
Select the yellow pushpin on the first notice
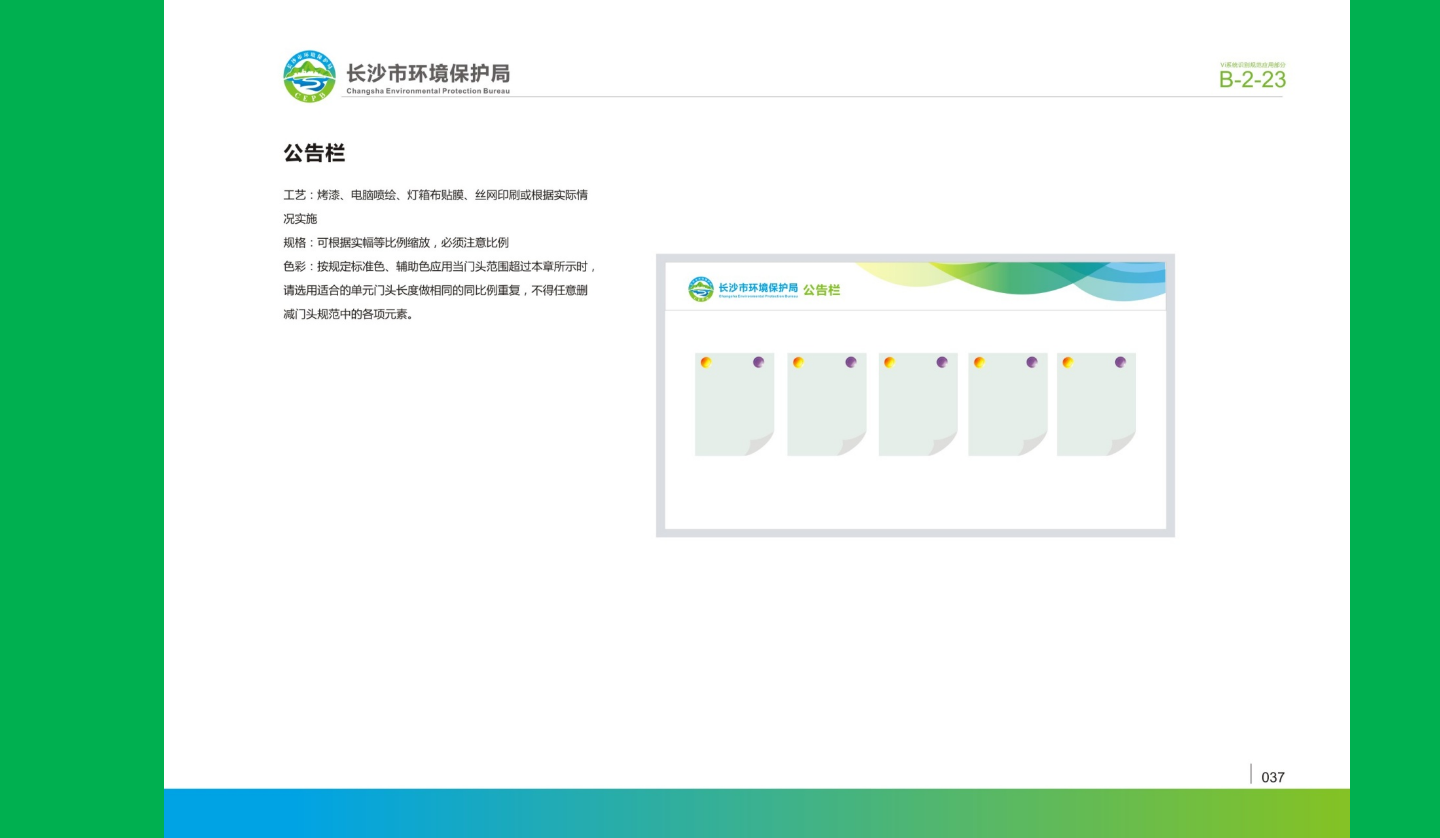tap(705, 363)
